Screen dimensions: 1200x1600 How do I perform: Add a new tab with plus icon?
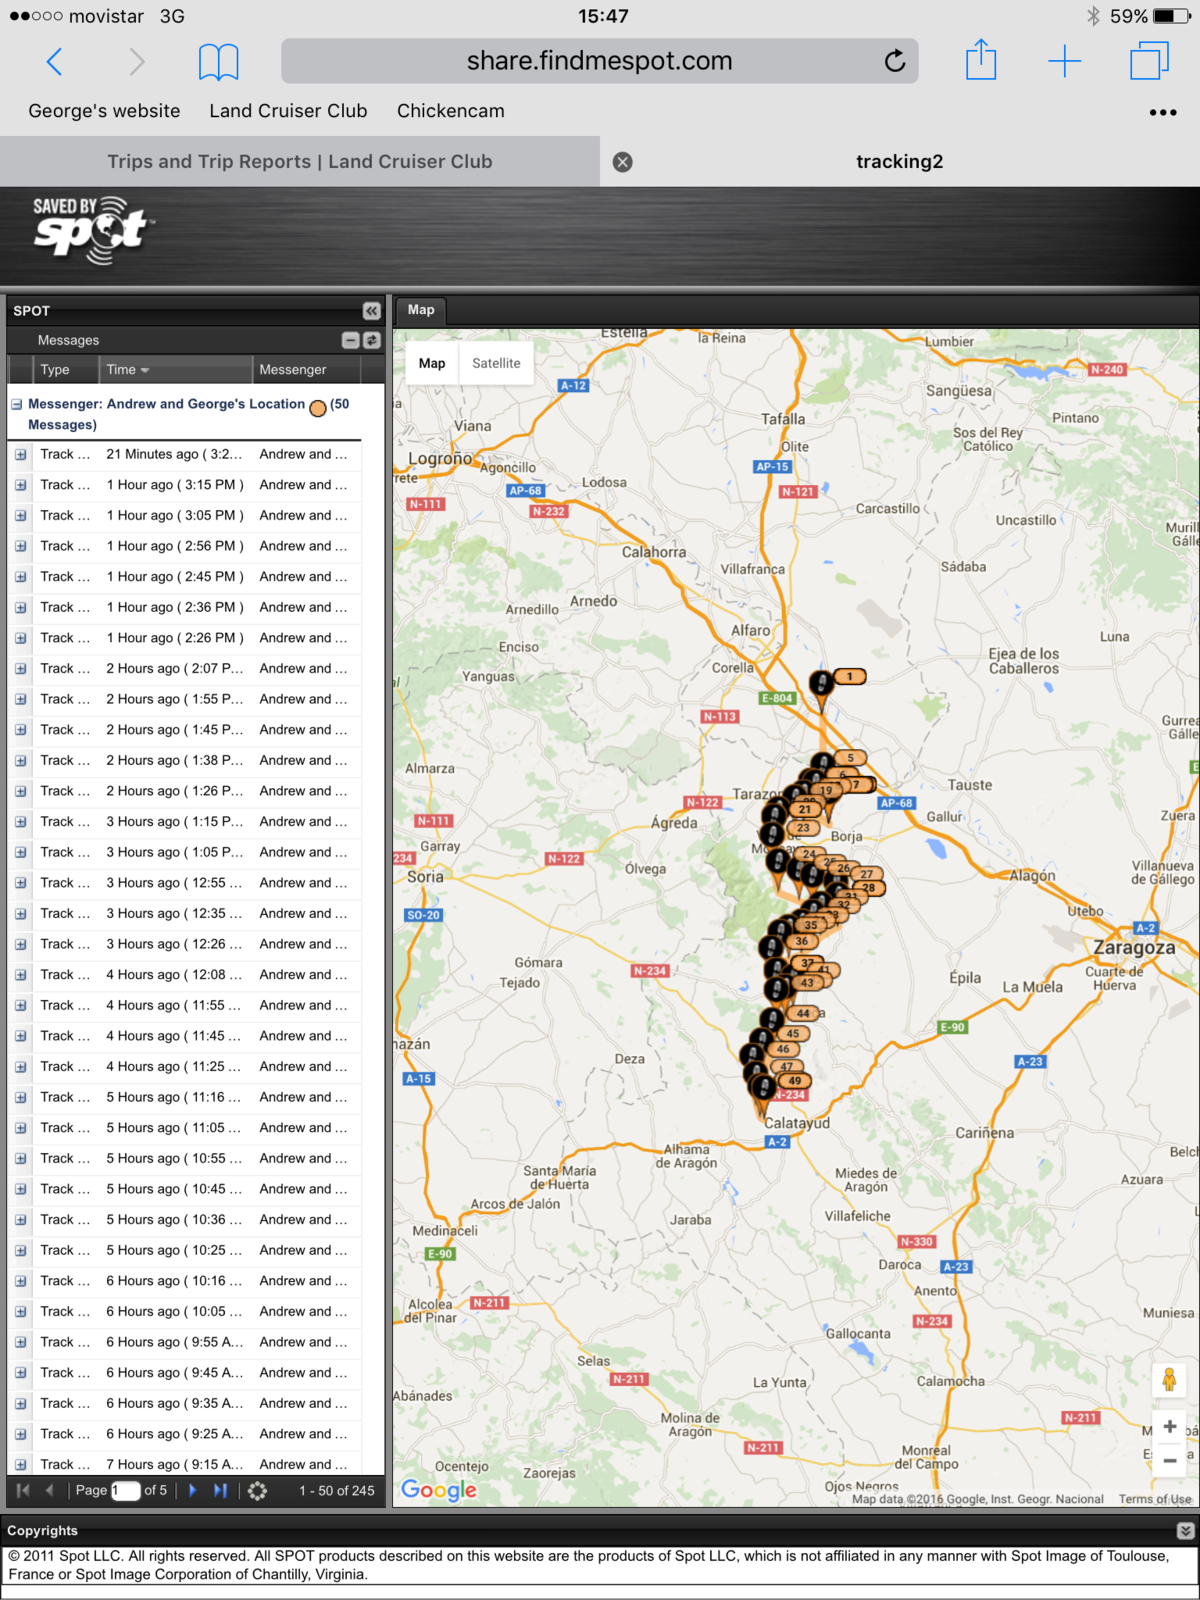(x=1065, y=61)
